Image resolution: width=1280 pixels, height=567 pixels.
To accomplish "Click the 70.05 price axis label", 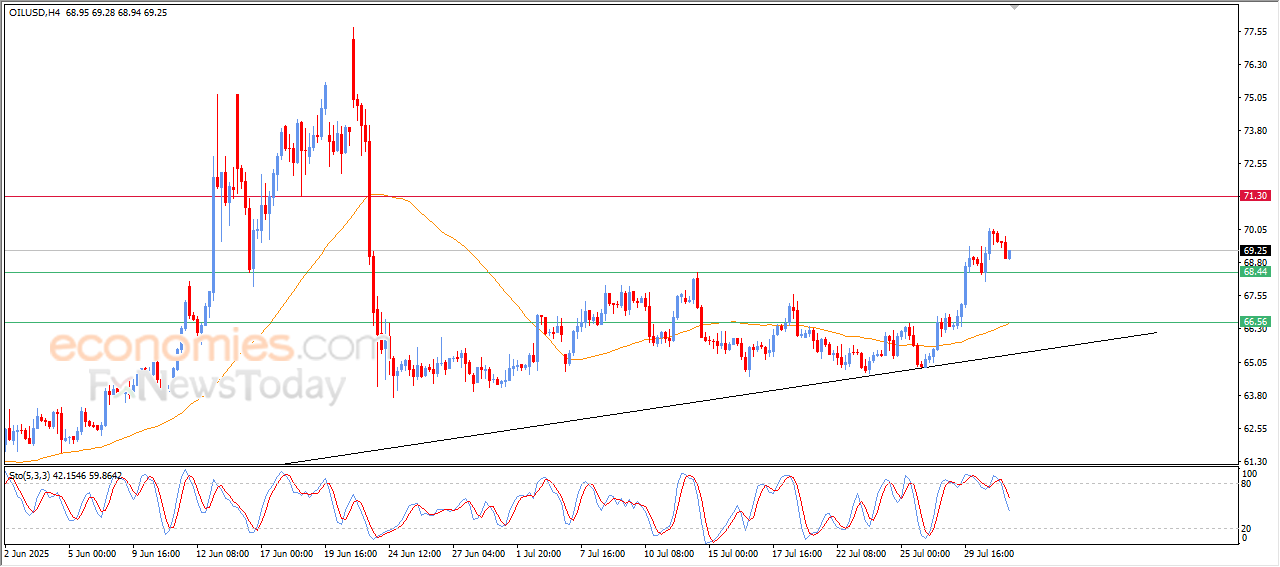I will coord(1255,229).
